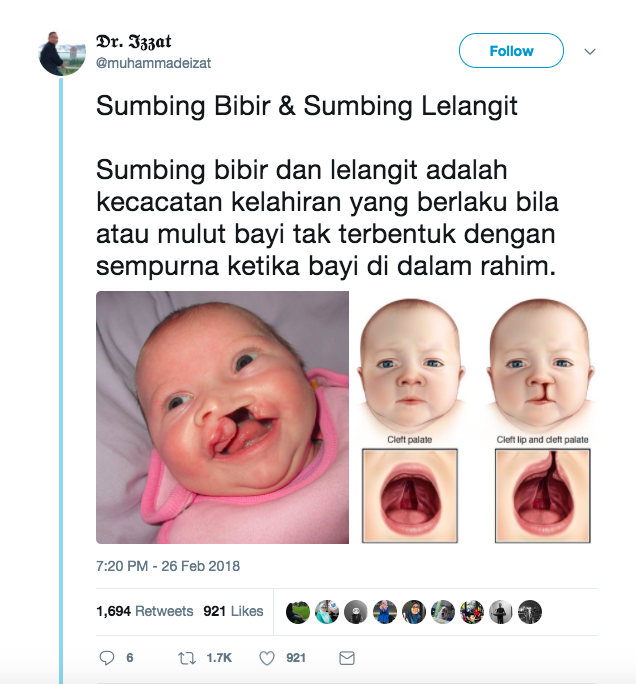
Task: Open the tweet timestamp 26 Feb 2018
Action: (x=168, y=566)
